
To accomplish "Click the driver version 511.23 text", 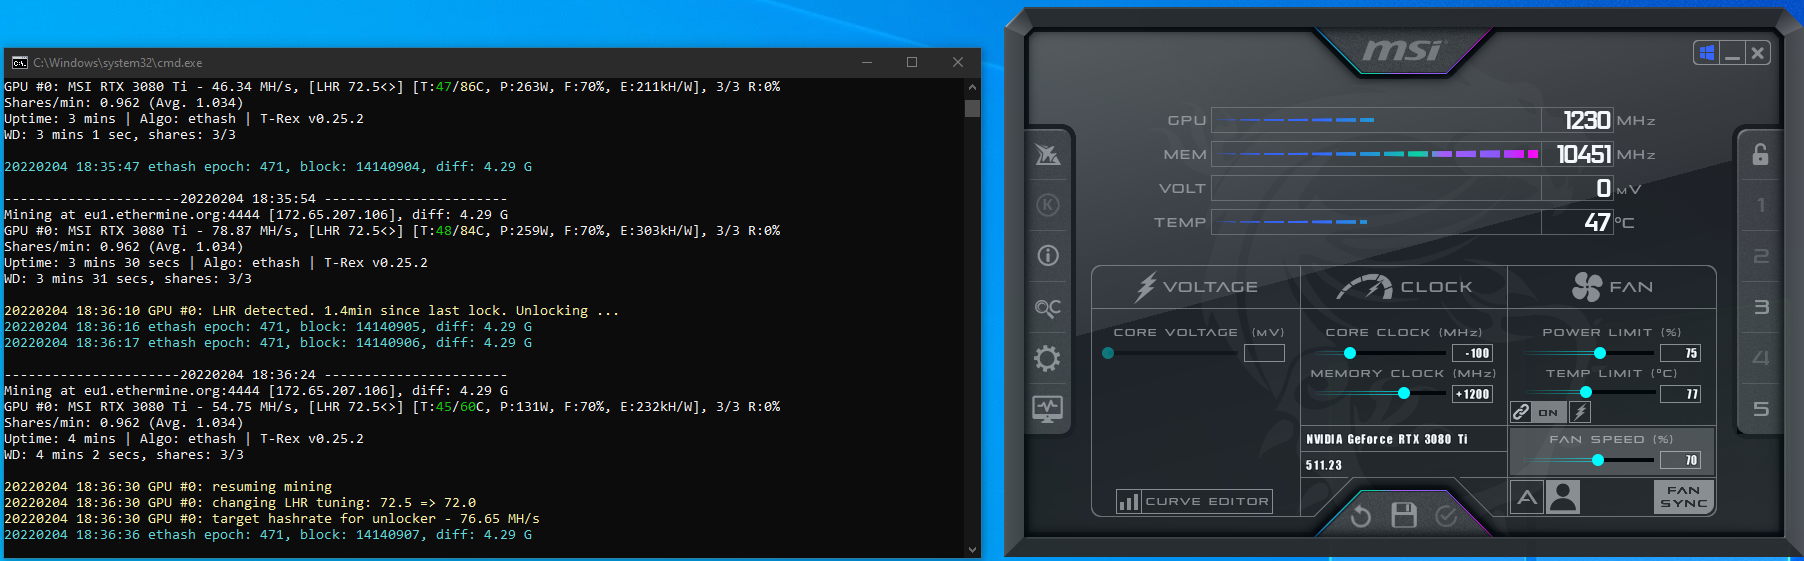I will 1324,465.
